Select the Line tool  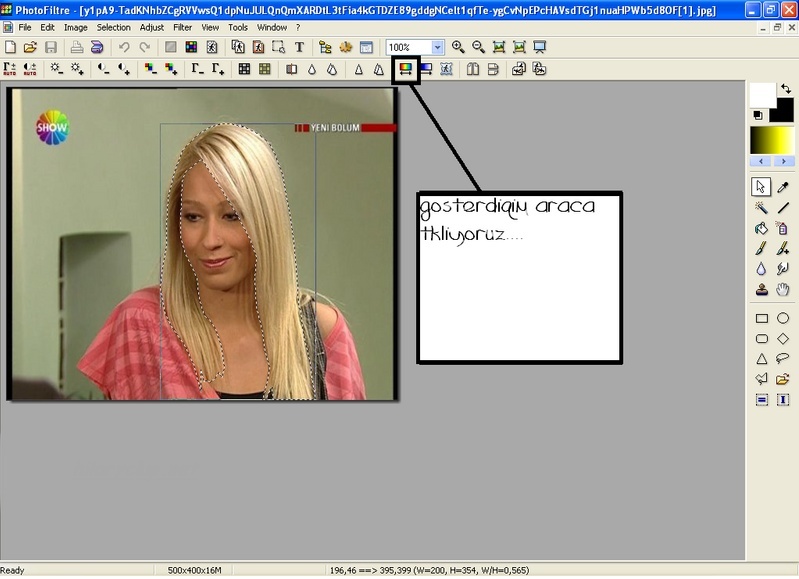coord(783,207)
